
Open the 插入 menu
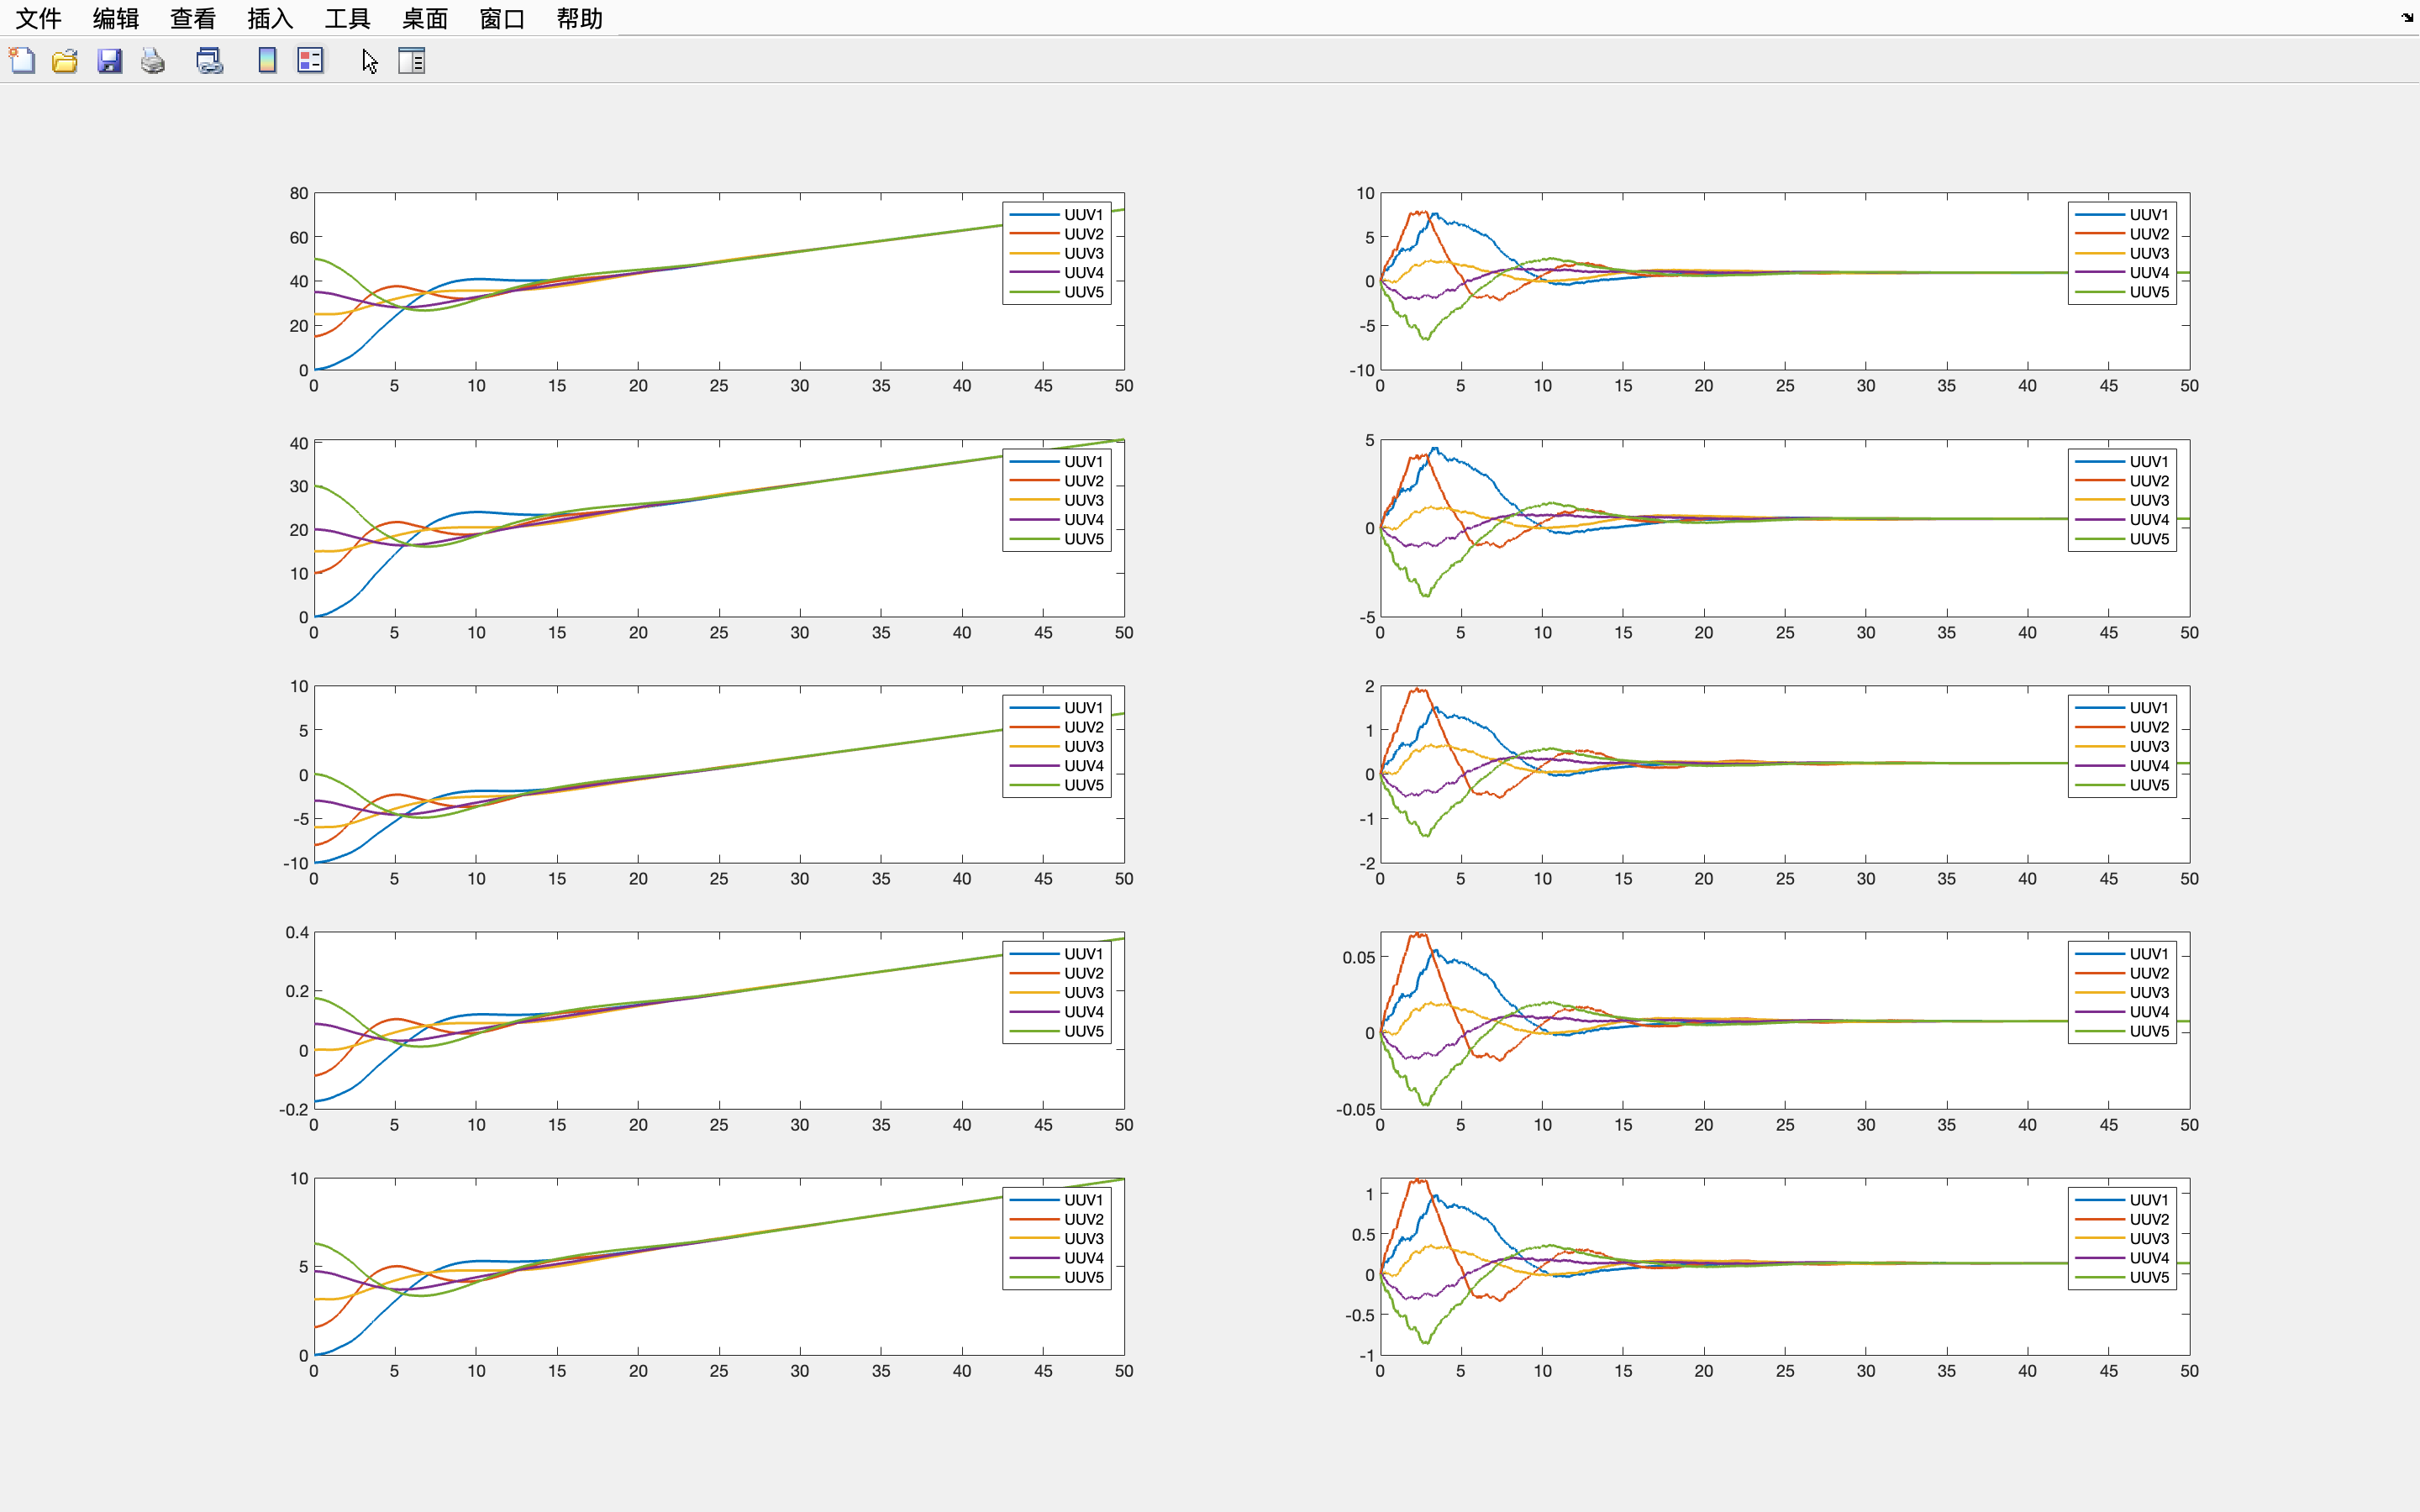(x=270, y=18)
